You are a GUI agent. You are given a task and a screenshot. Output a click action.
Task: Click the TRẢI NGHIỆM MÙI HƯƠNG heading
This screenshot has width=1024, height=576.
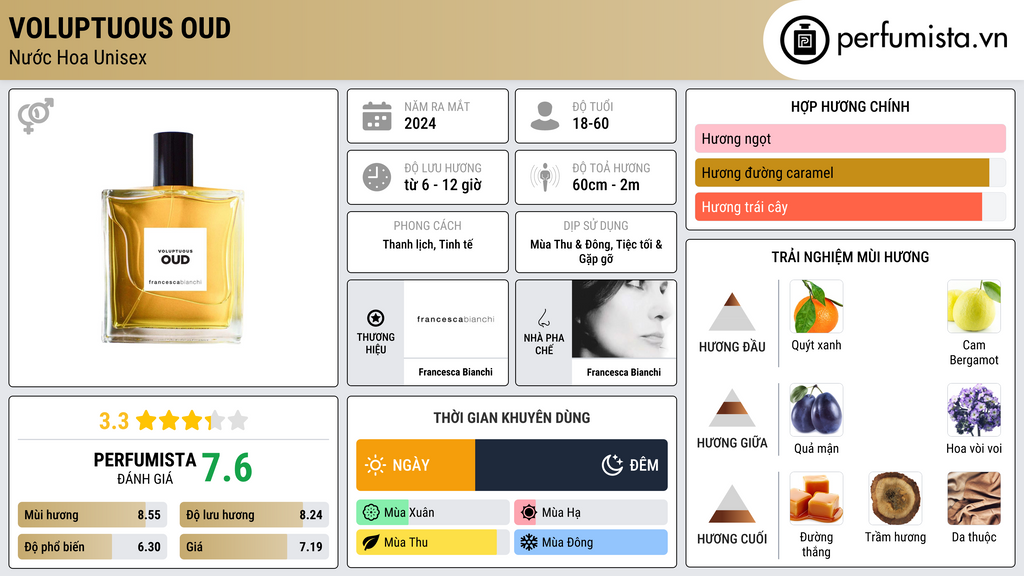850,257
